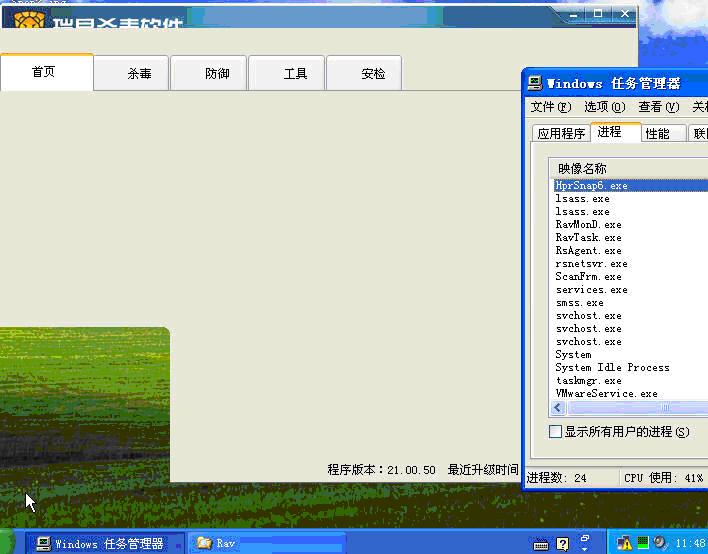708x554 pixels.
Task: Select HprSnap6.exe process row
Action: click(631, 186)
